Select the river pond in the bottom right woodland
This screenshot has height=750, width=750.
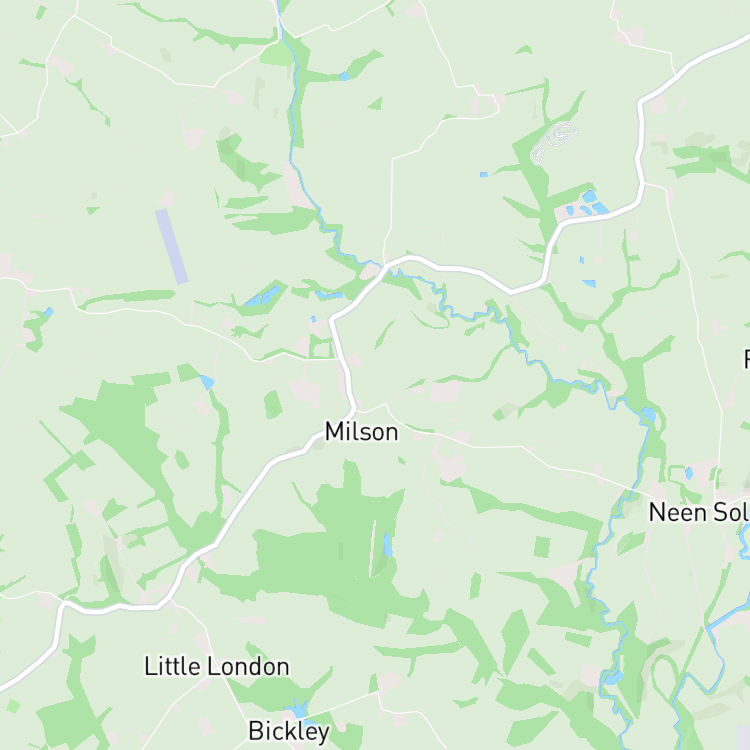pos(614,677)
